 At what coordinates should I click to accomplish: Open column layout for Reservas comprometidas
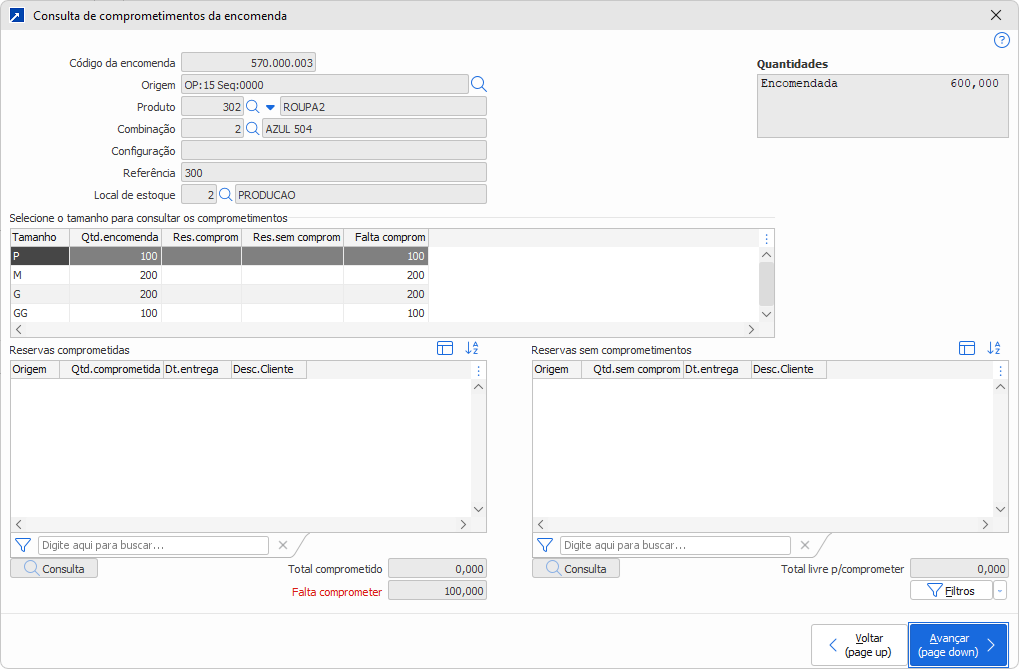point(445,348)
